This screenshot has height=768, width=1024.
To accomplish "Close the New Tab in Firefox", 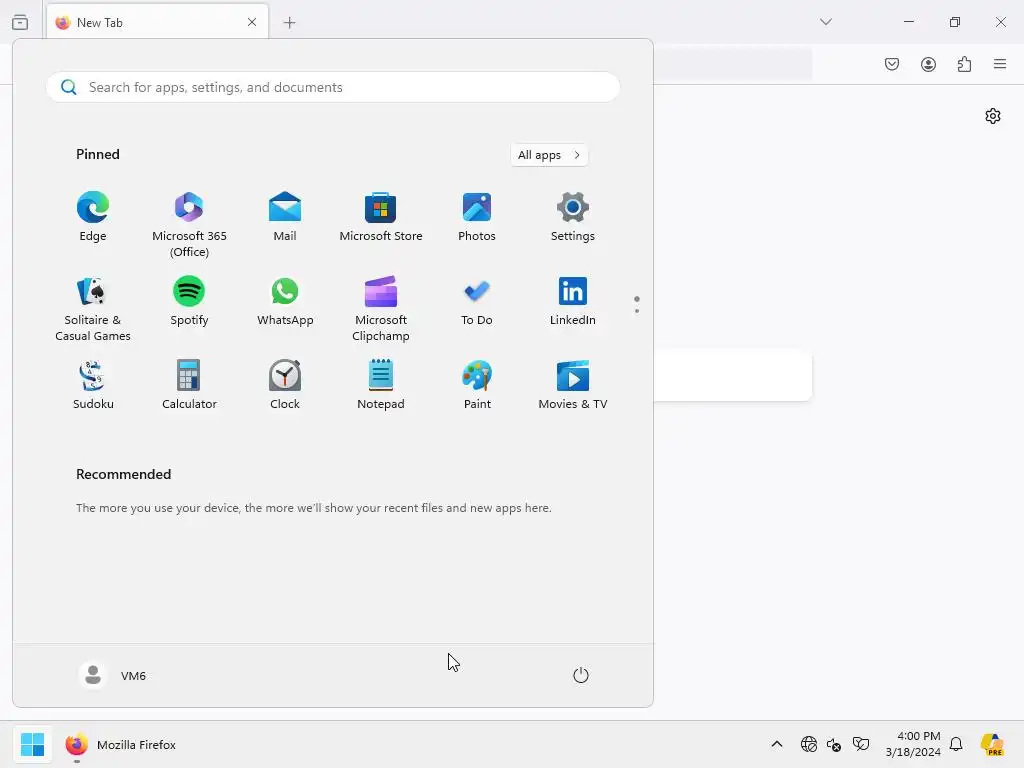I will (x=252, y=22).
